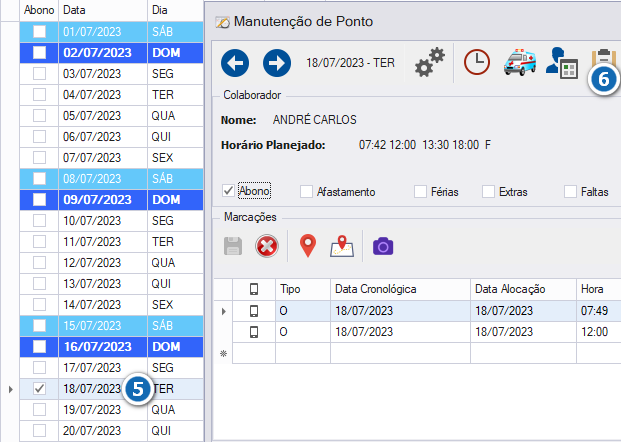Click the ambulance icon
Screen dimensions: 621x442
(520, 62)
